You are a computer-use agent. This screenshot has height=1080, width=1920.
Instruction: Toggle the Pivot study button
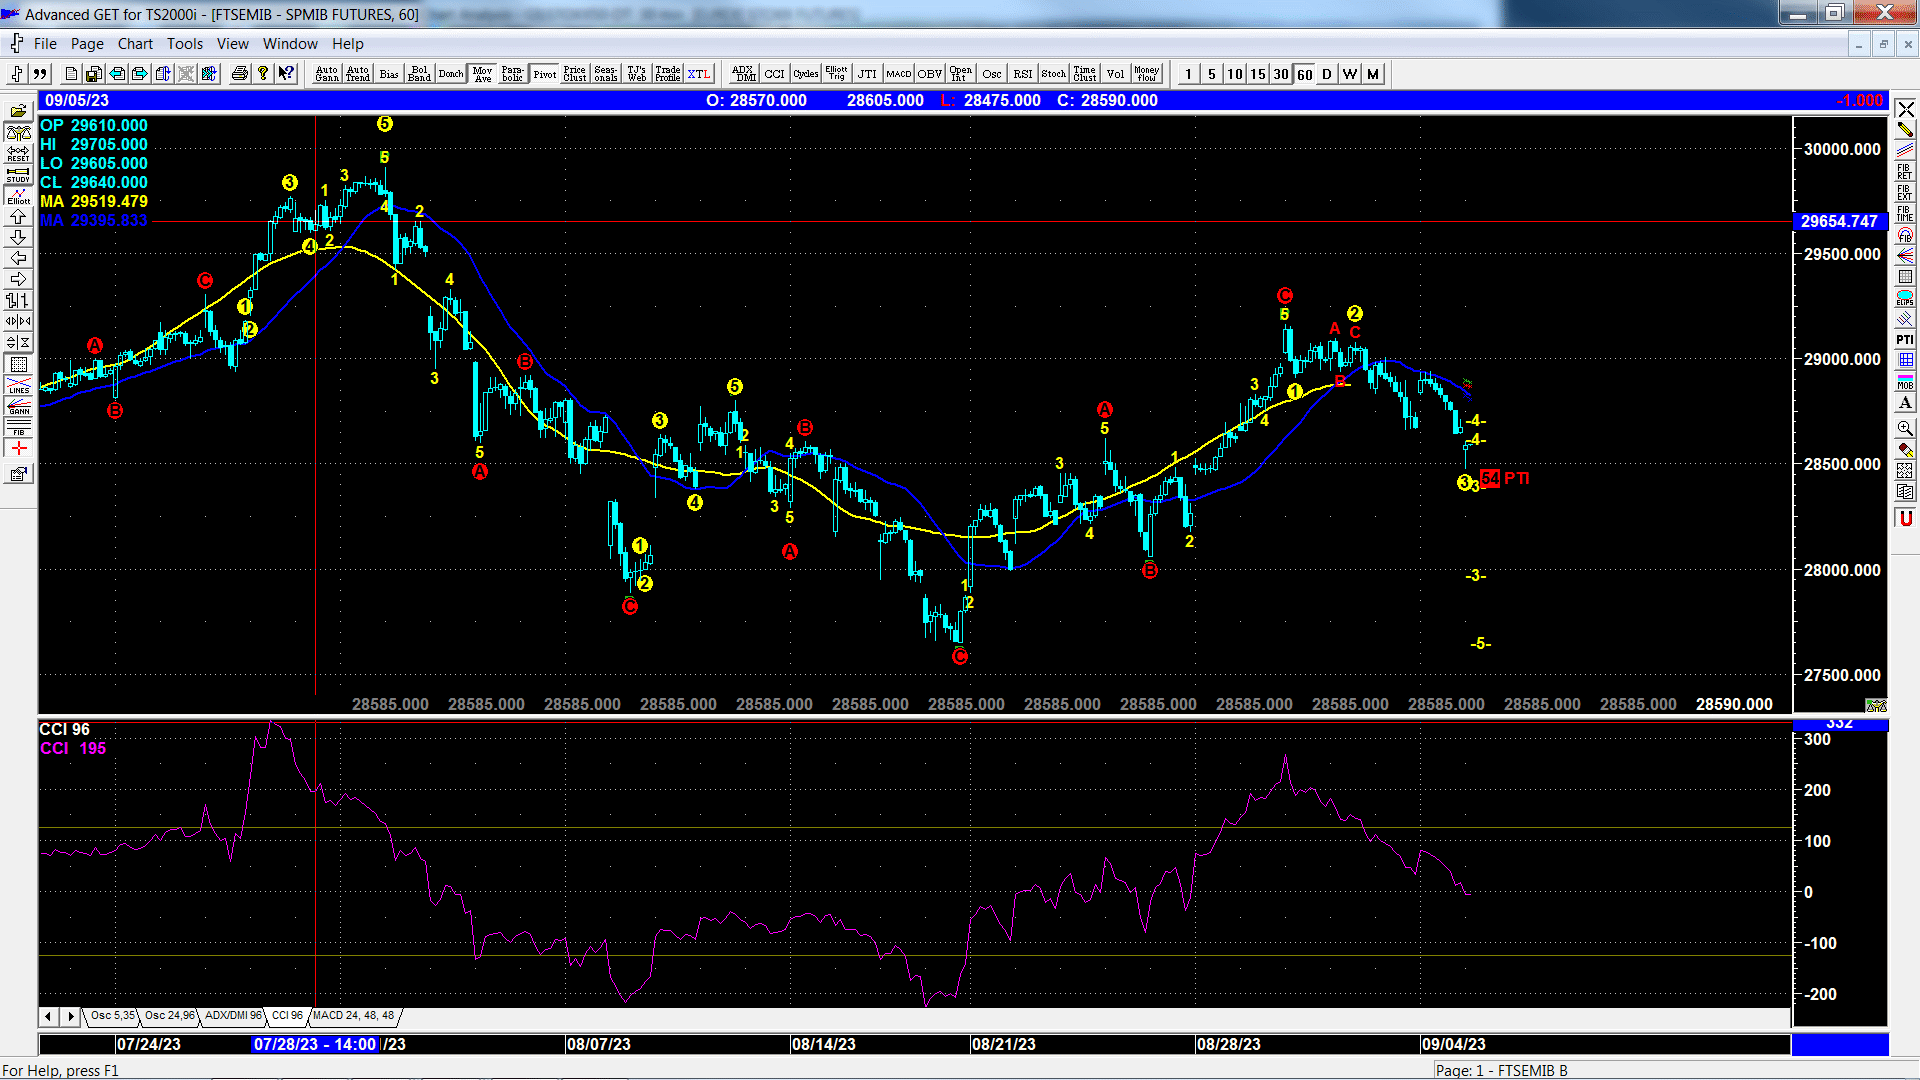544,74
